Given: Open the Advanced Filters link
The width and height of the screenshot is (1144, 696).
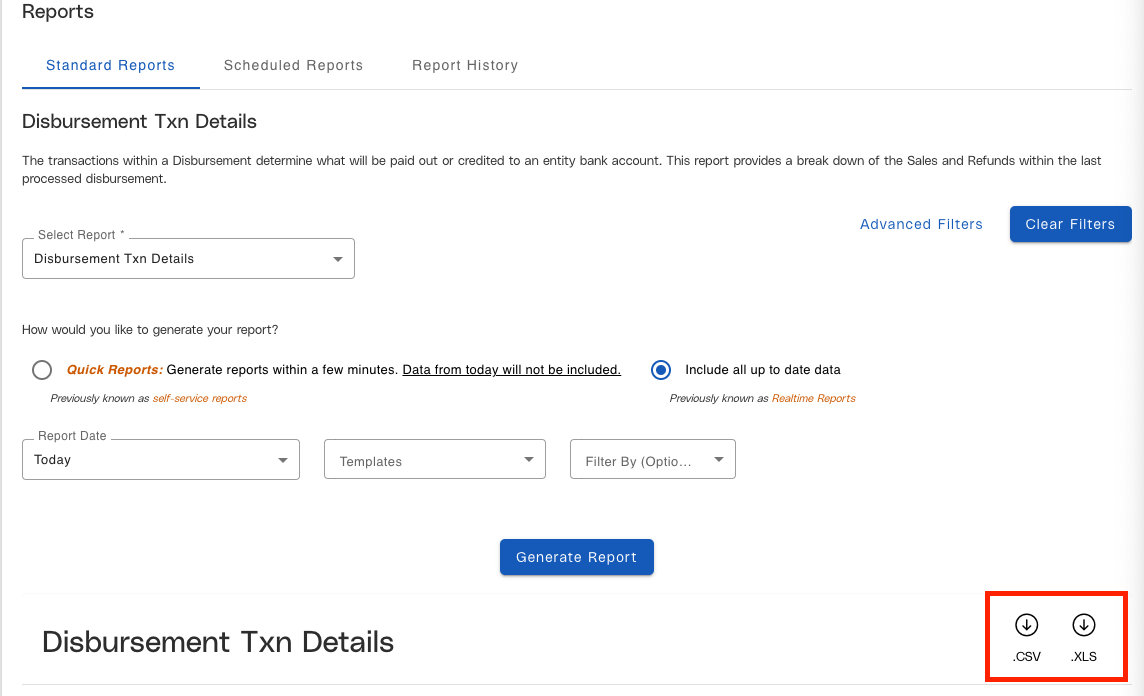Looking at the screenshot, I should click(x=921, y=224).
